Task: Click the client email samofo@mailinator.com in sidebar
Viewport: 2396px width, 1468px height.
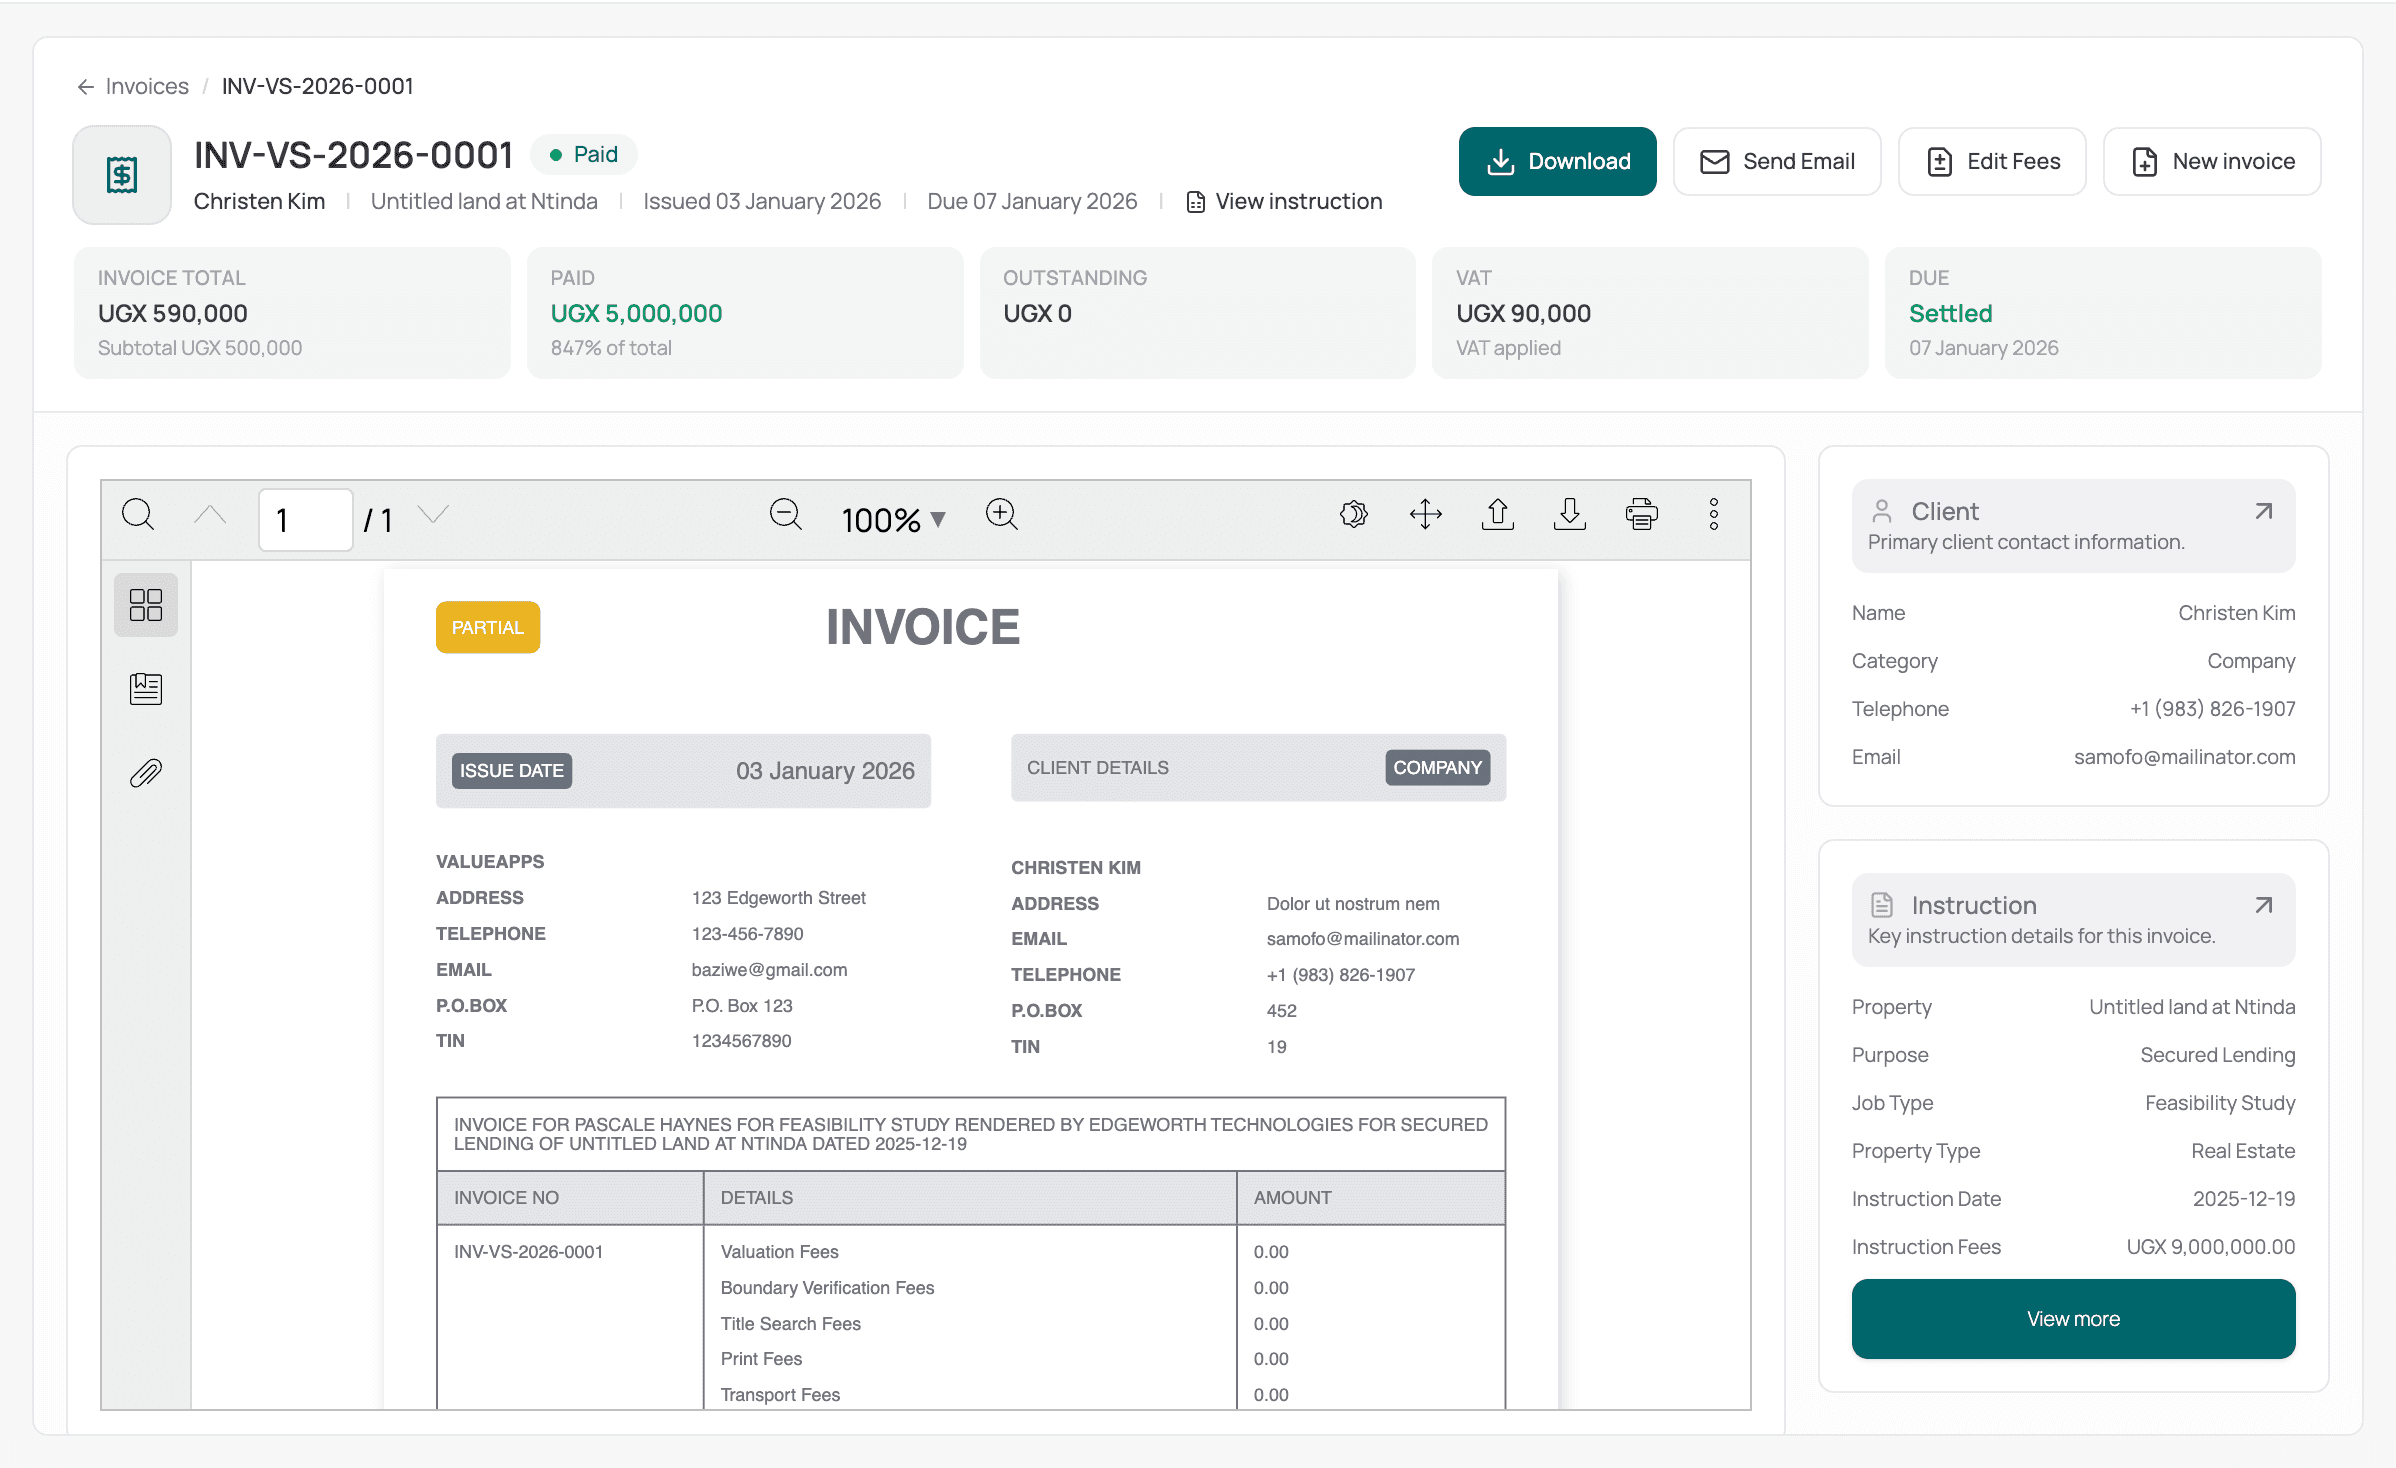Action: [2184, 757]
